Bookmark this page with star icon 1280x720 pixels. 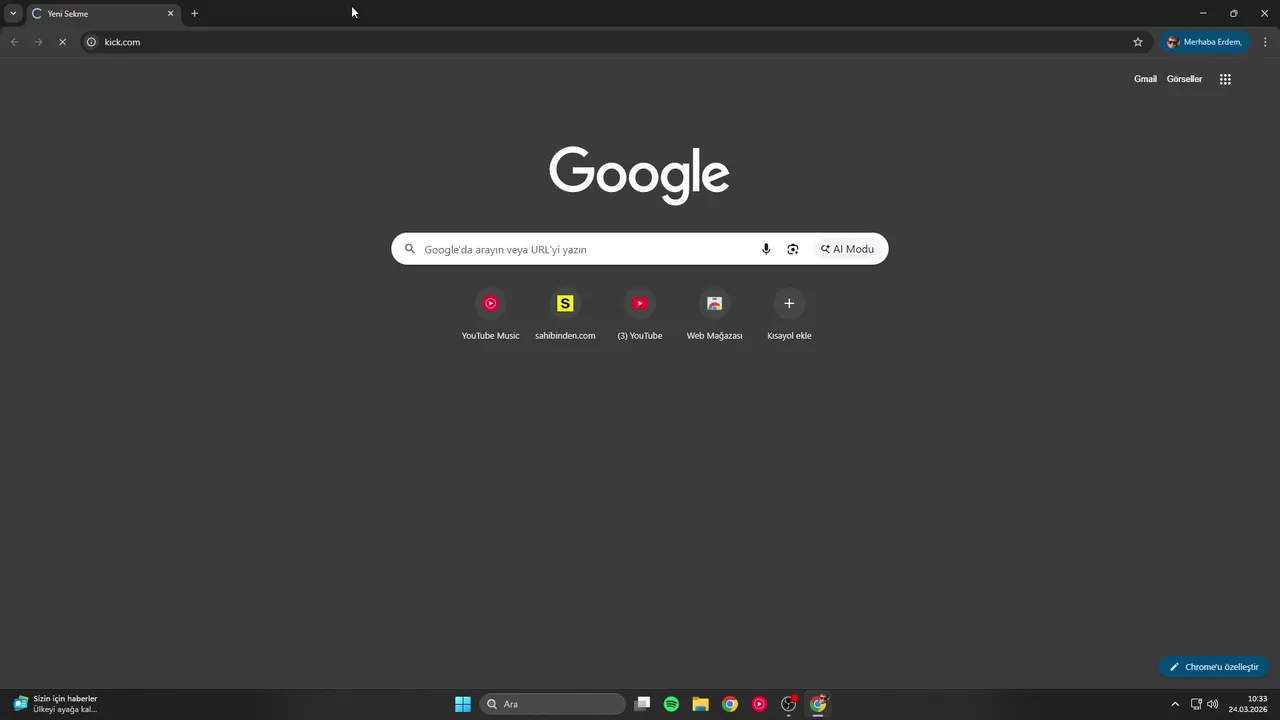[x=1138, y=42]
